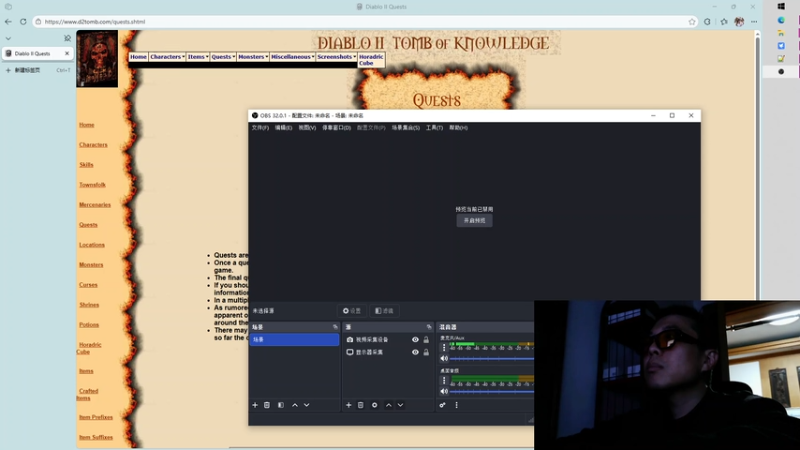
Task: Open File Explorer from the side taskbar
Action: coord(781,33)
